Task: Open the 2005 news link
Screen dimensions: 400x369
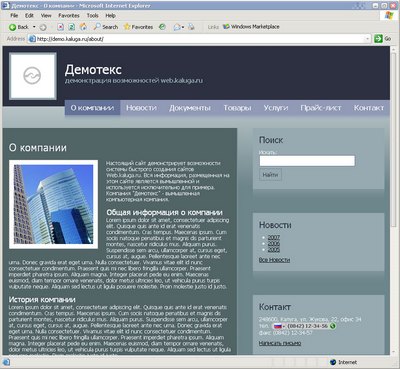Action: (x=274, y=249)
